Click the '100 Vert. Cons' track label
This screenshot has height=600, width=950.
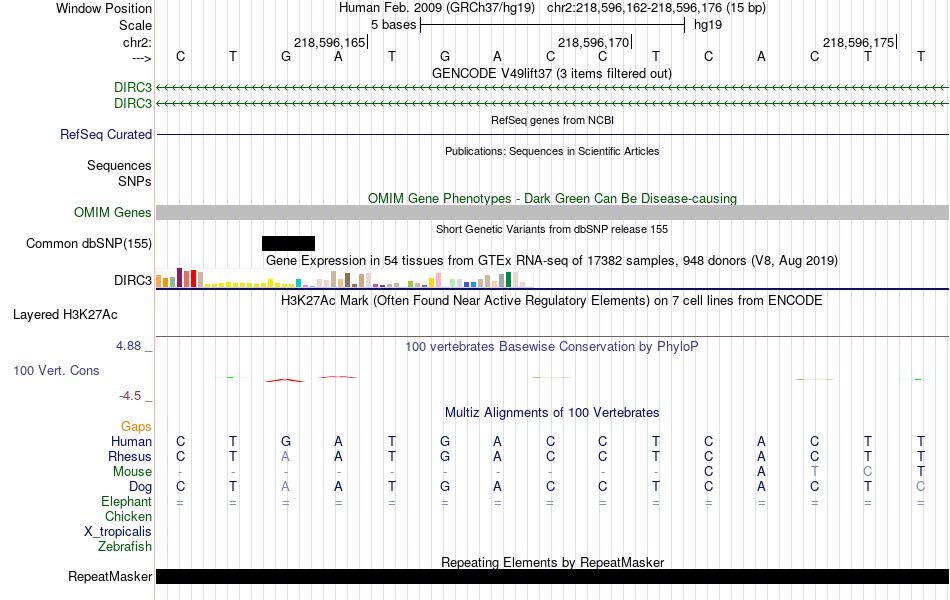coord(56,370)
